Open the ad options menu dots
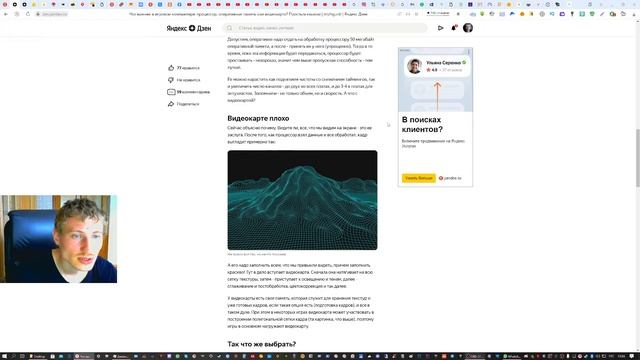Image resolution: width=640 pixels, height=360 pixels. pos(469,52)
